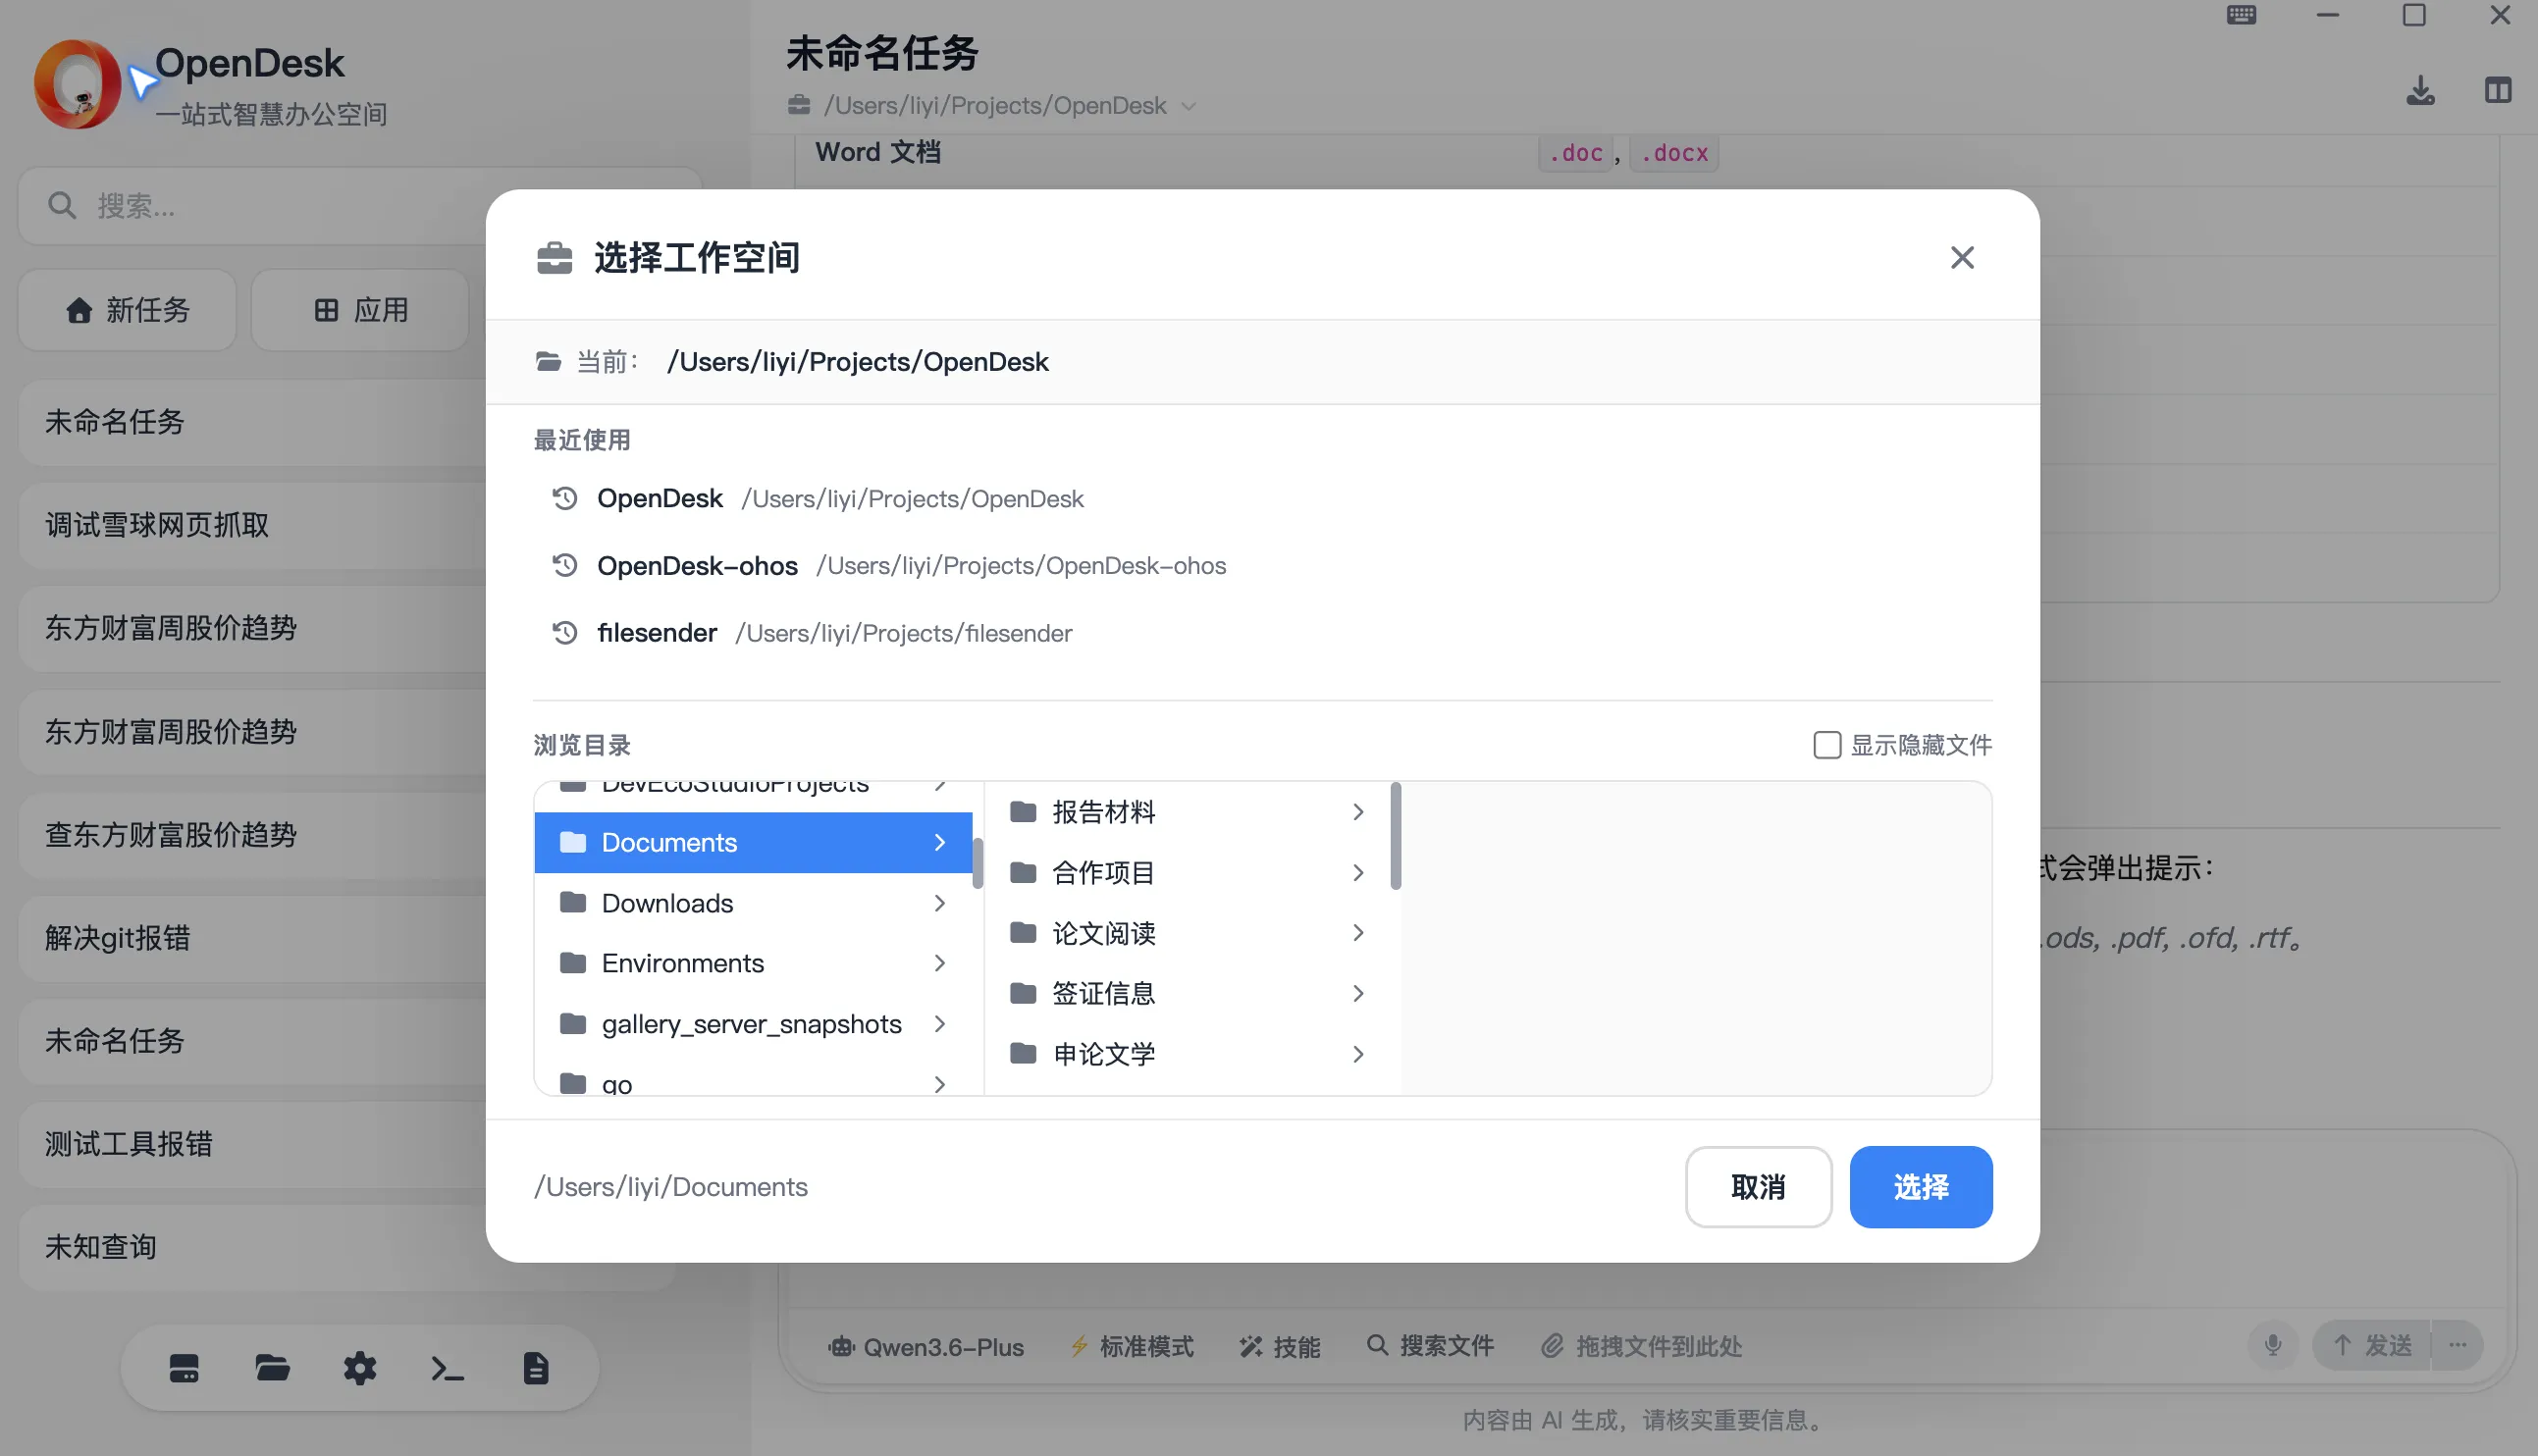Open the Qwen3.6-Plus model selector
Viewport: 2538px width, 1456px height.
click(x=926, y=1346)
